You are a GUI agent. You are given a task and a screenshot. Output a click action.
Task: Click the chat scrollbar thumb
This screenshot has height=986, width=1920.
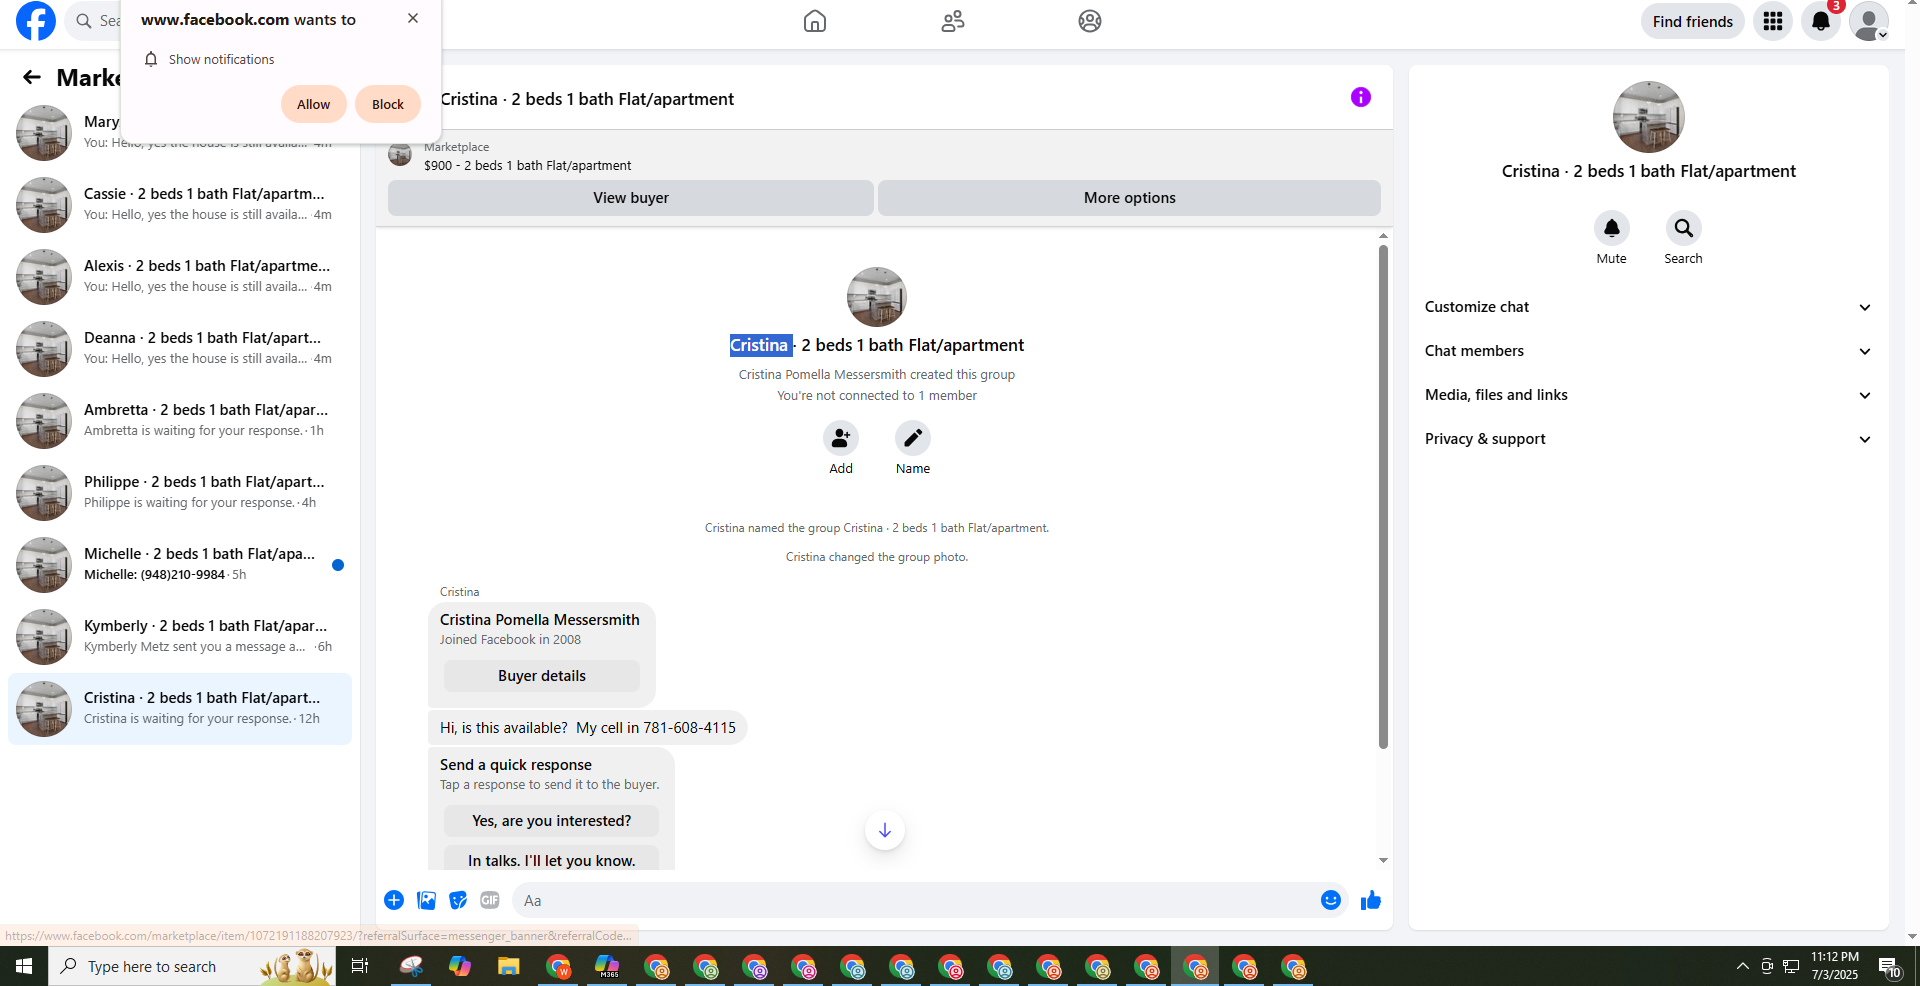click(1383, 496)
